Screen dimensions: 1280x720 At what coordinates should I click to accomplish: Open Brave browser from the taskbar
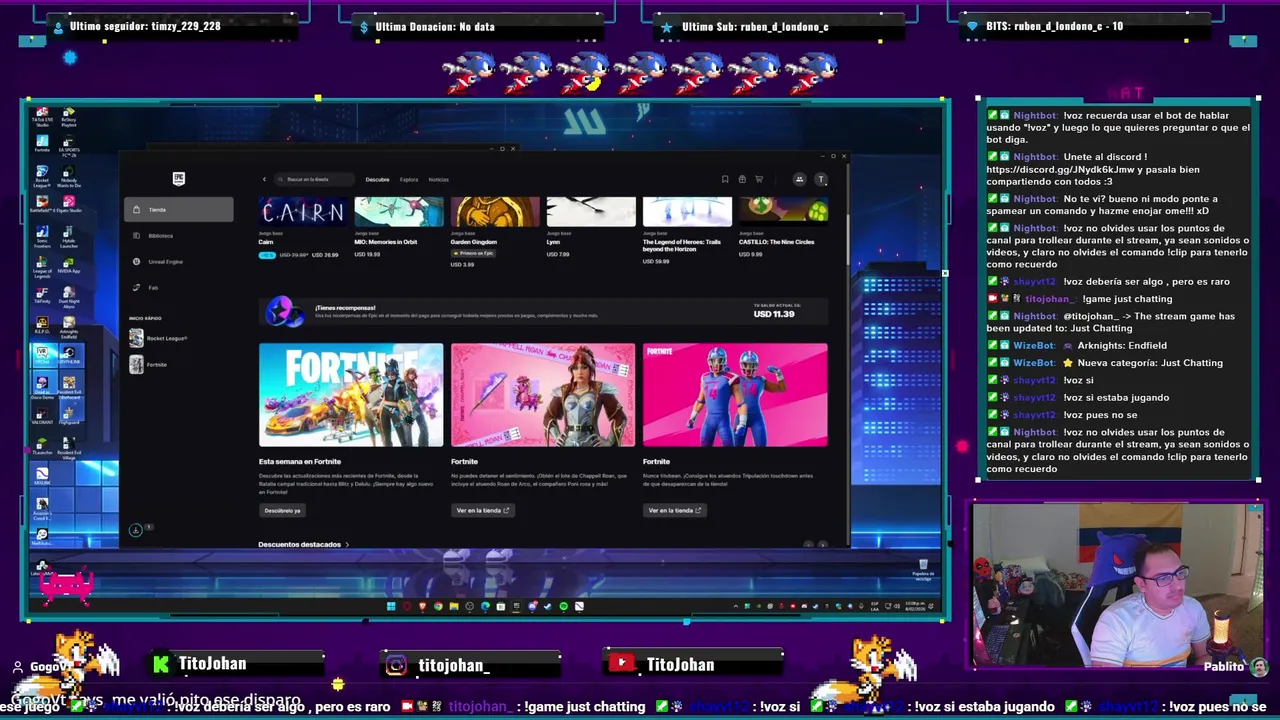pos(422,606)
